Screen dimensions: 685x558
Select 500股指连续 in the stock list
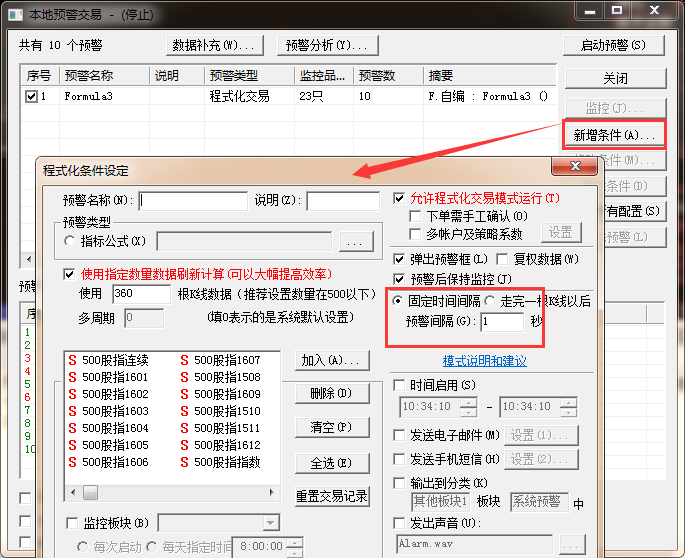point(112,360)
